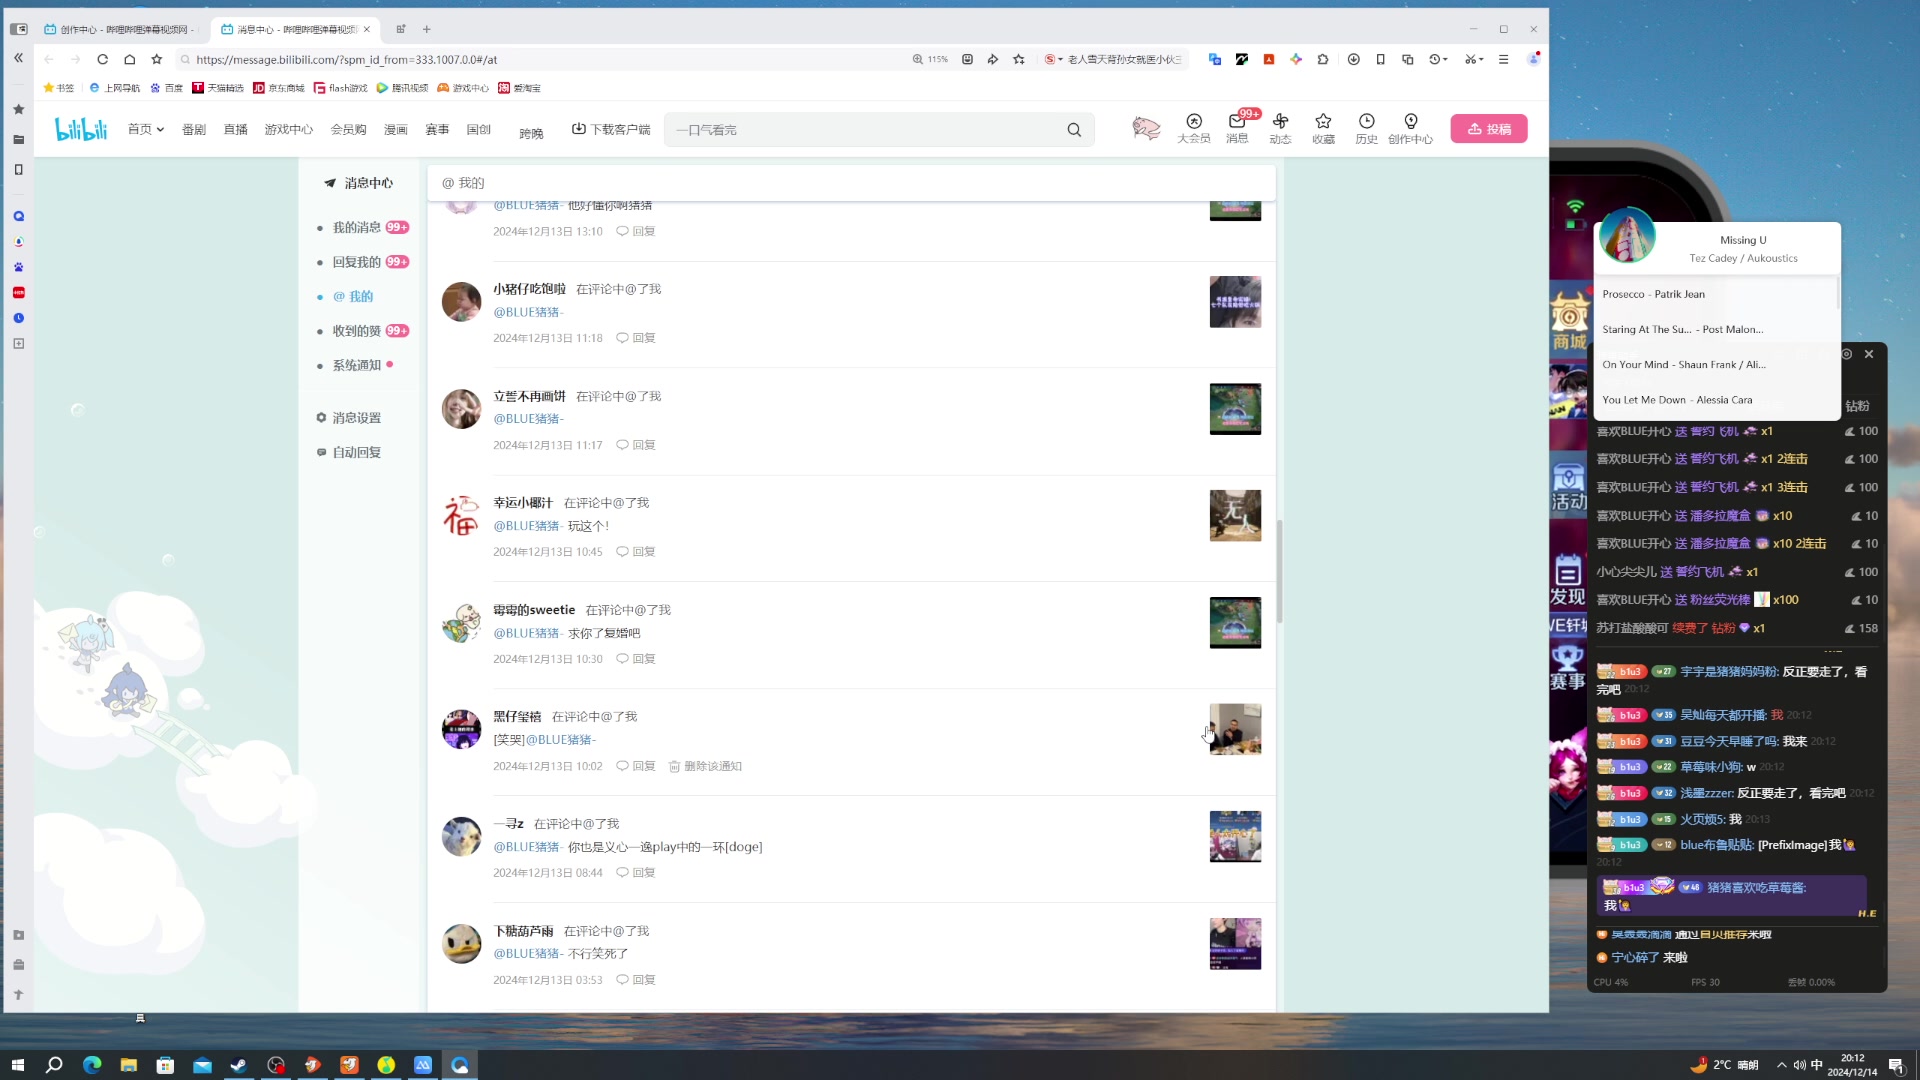Open 京东商城 bookmark
Viewport: 1920px width, 1080px height.
(279, 88)
